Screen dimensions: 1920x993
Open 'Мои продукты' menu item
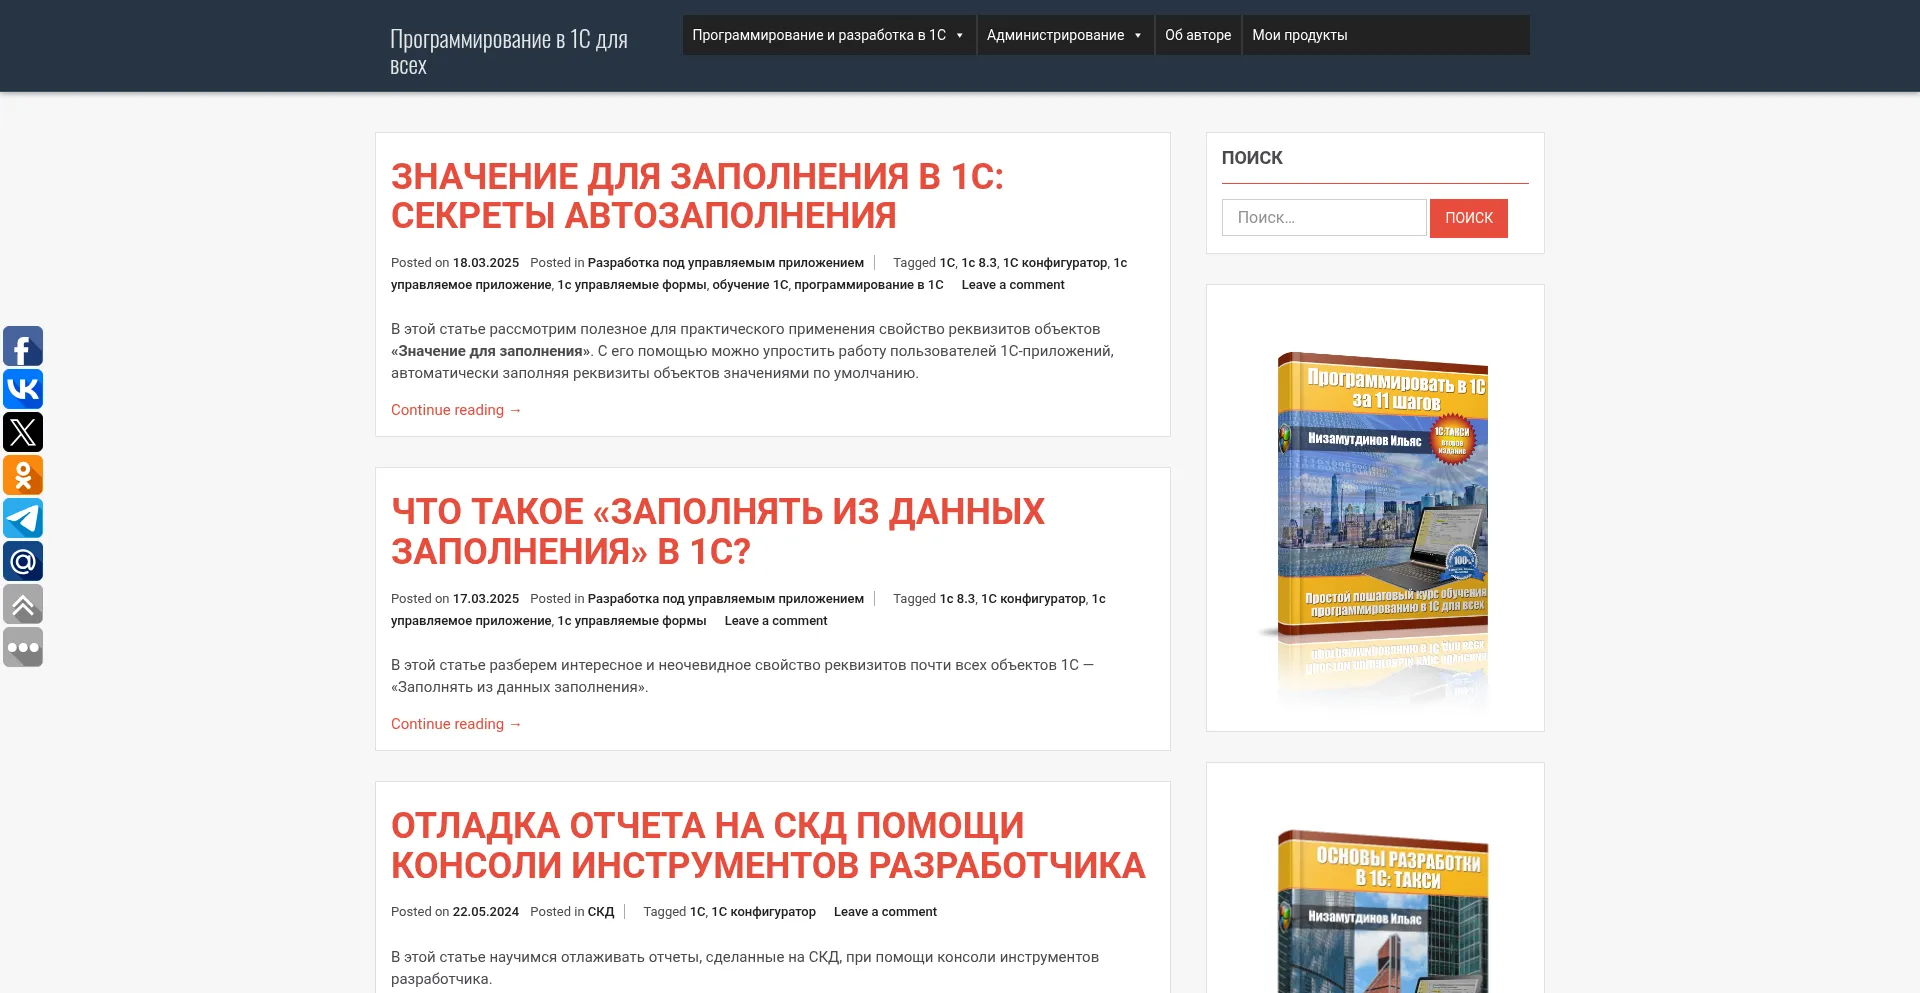click(1300, 35)
